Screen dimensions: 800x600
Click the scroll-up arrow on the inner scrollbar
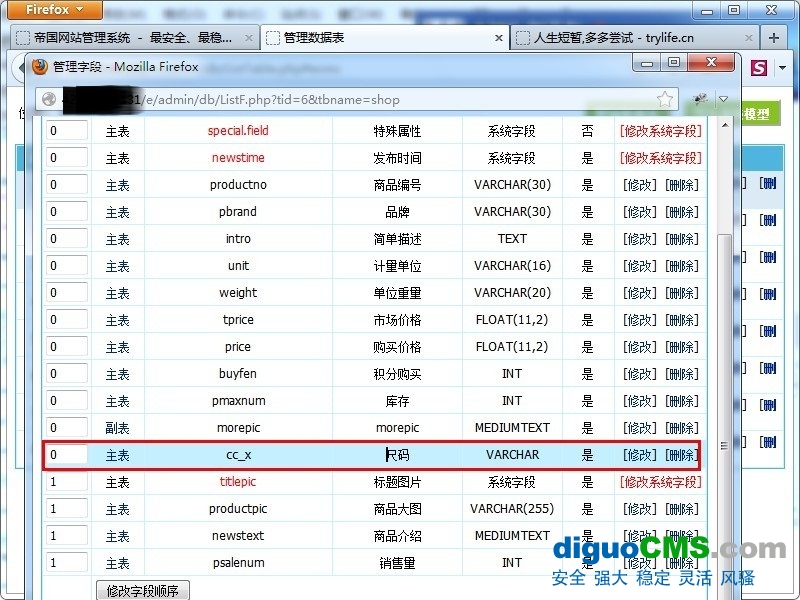(726, 125)
